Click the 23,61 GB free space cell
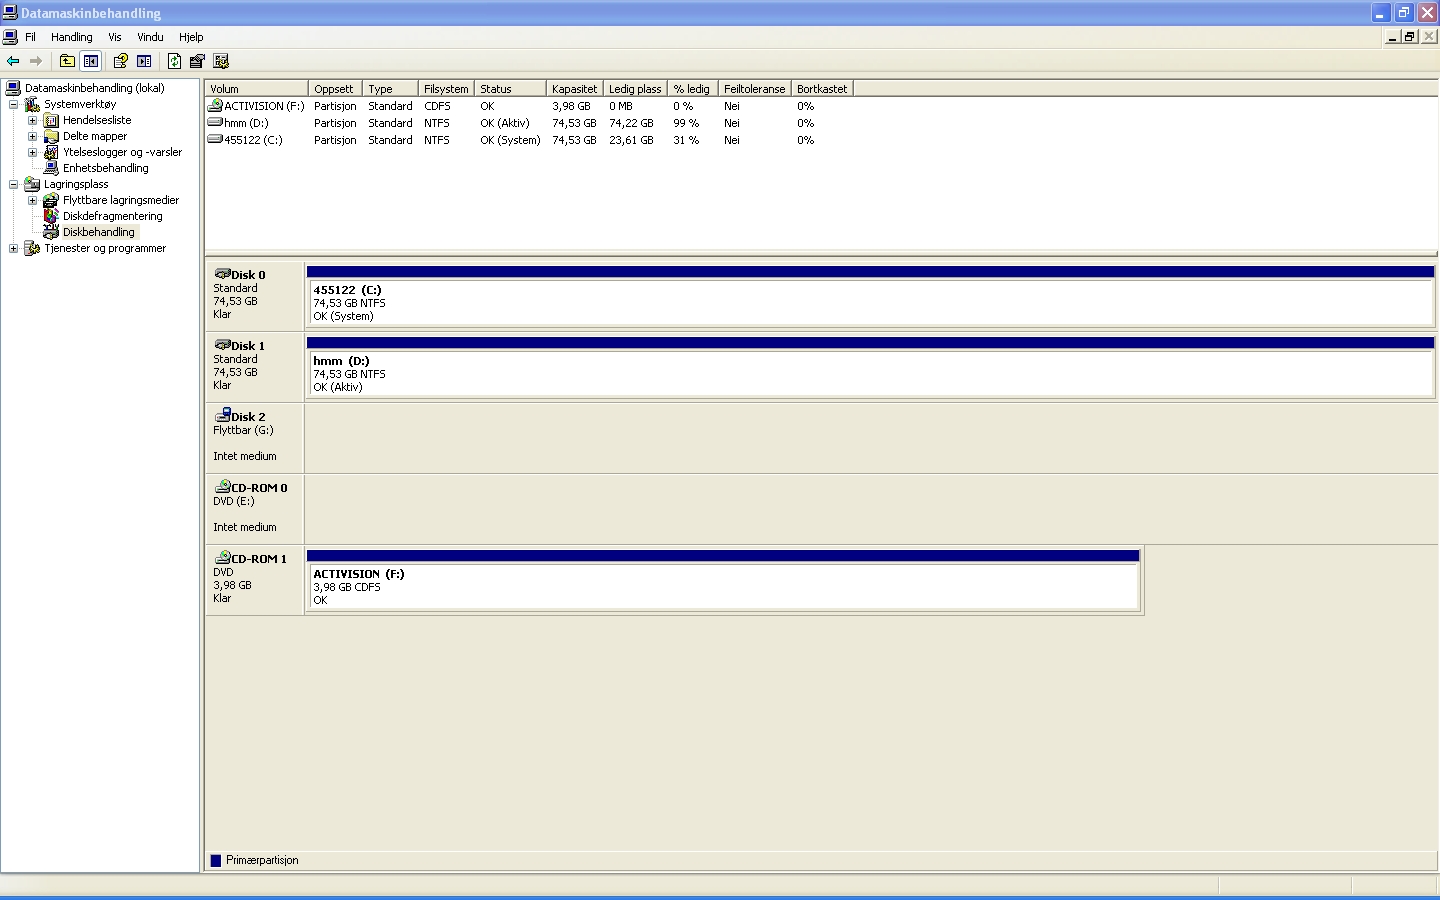This screenshot has width=1440, height=900. (x=631, y=140)
